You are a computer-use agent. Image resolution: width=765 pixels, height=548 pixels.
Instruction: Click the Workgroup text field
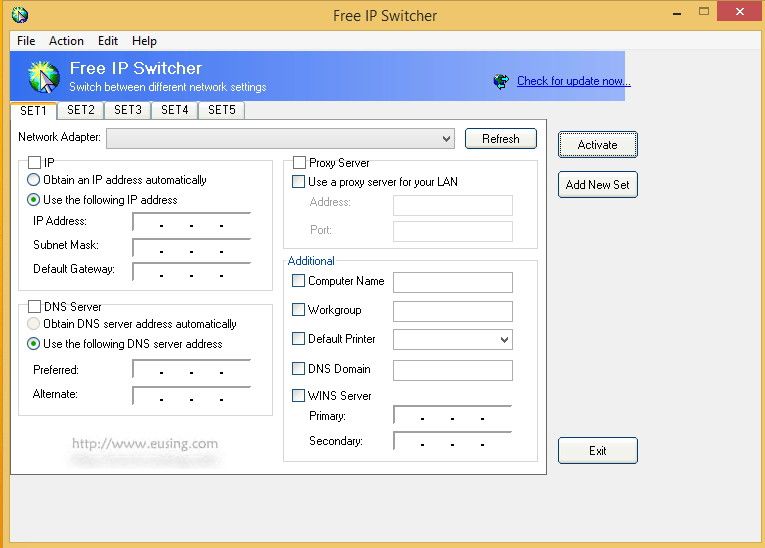453,311
